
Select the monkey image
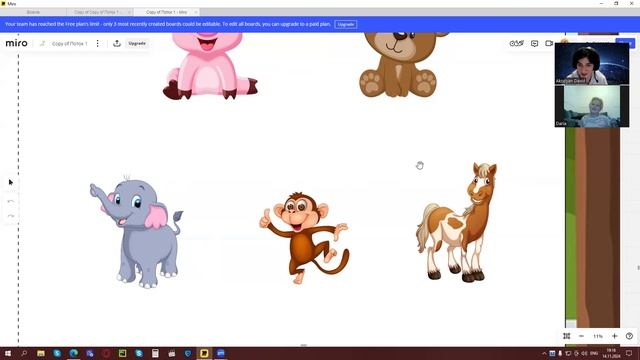pos(305,238)
